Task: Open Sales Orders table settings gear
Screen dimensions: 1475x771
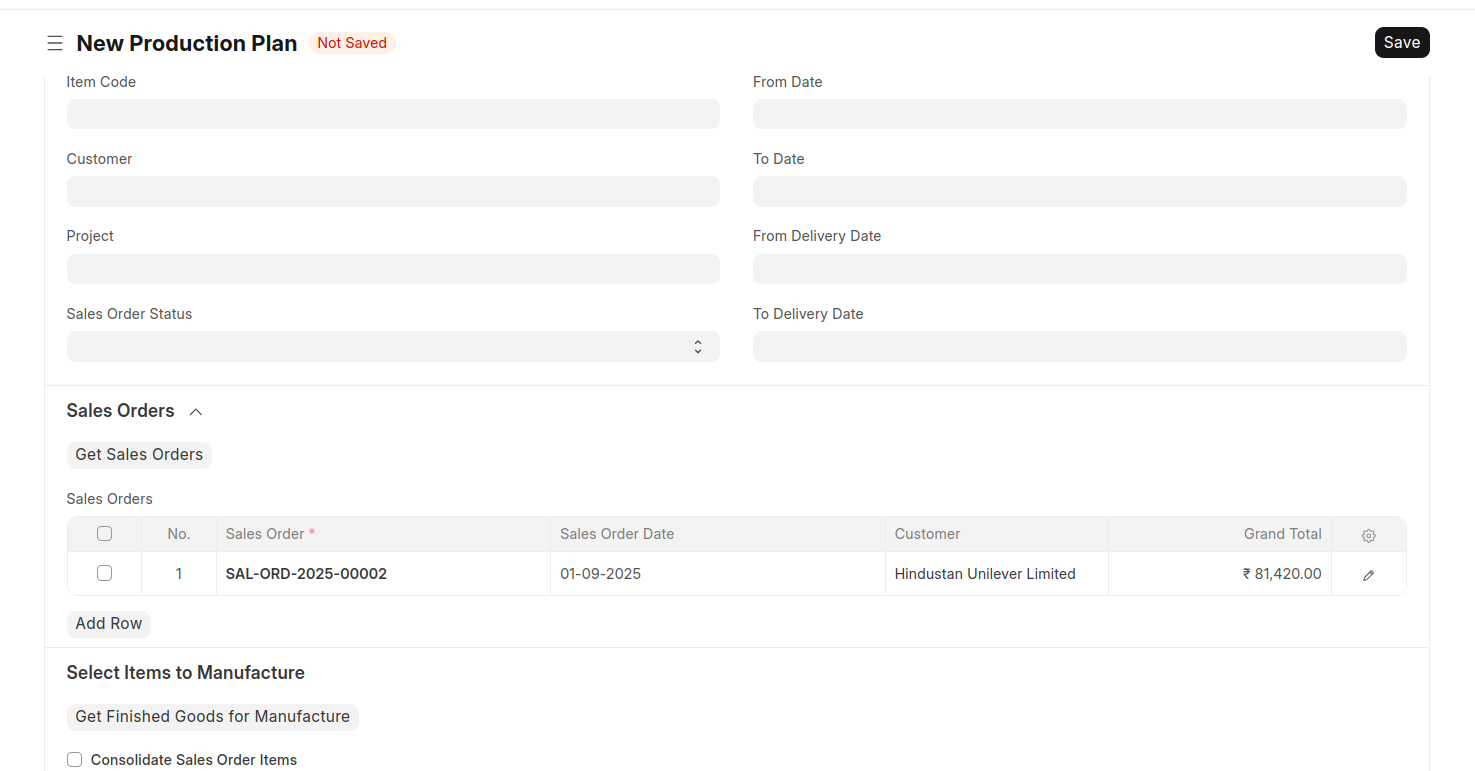Action: point(1368,535)
